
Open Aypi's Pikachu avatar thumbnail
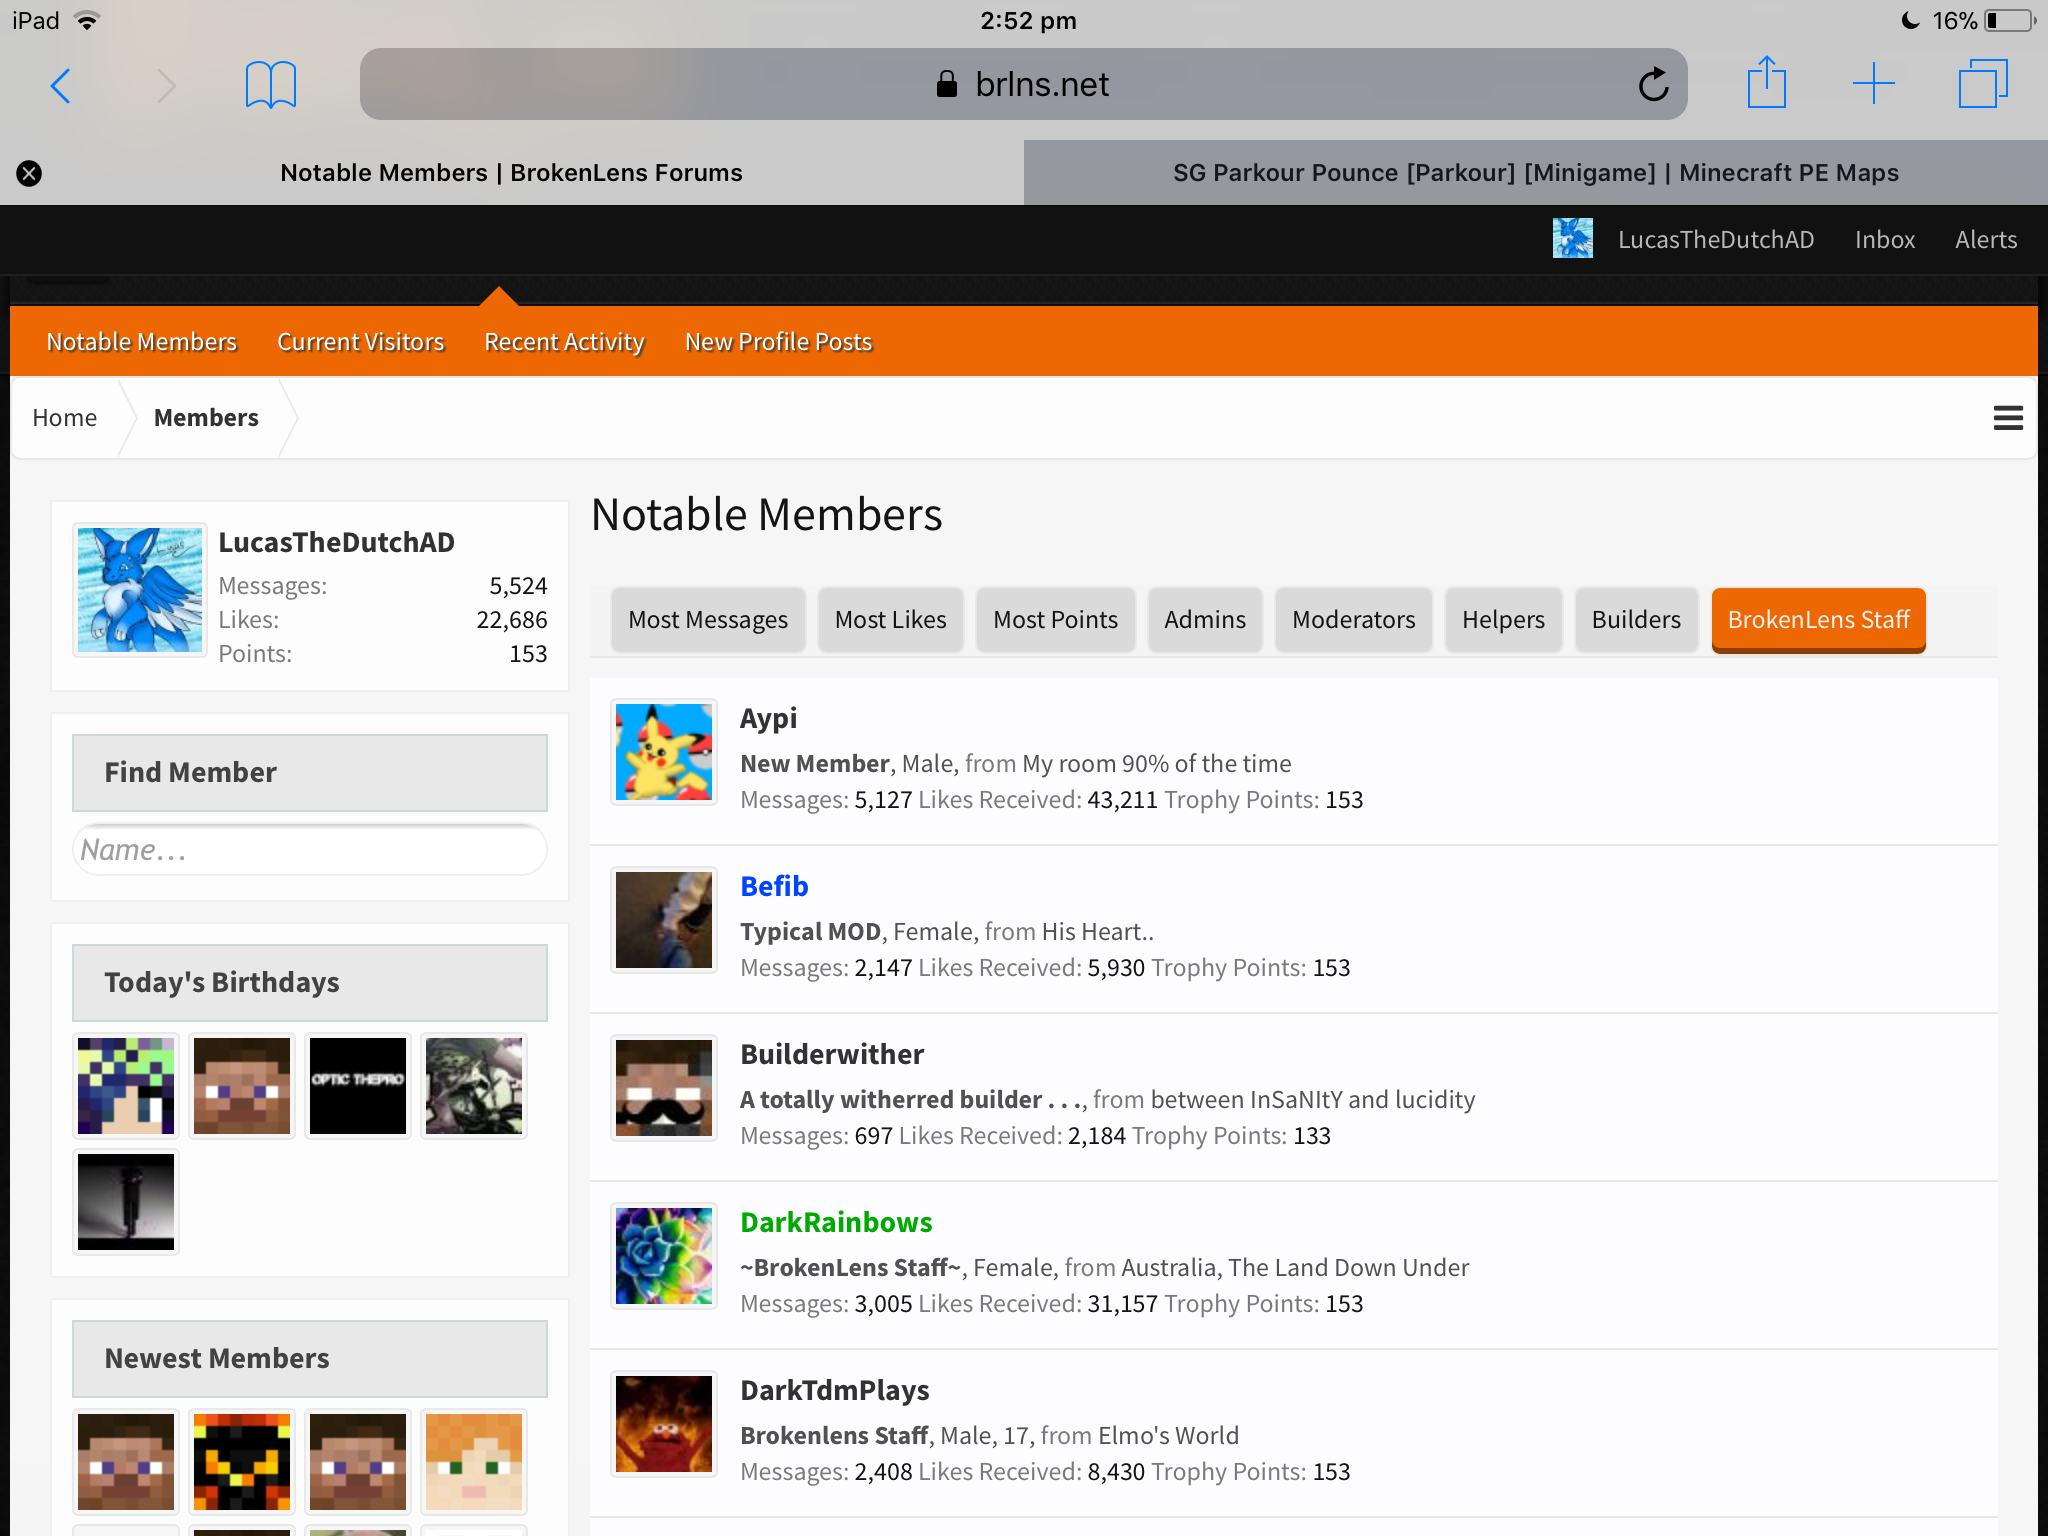pyautogui.click(x=664, y=752)
